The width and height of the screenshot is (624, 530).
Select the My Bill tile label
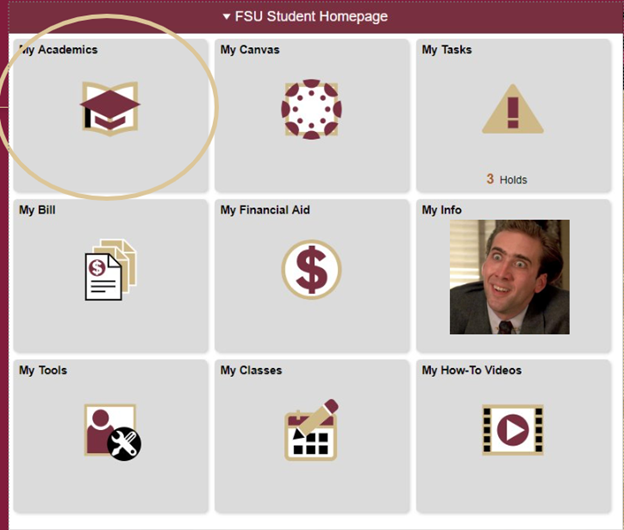(x=36, y=210)
